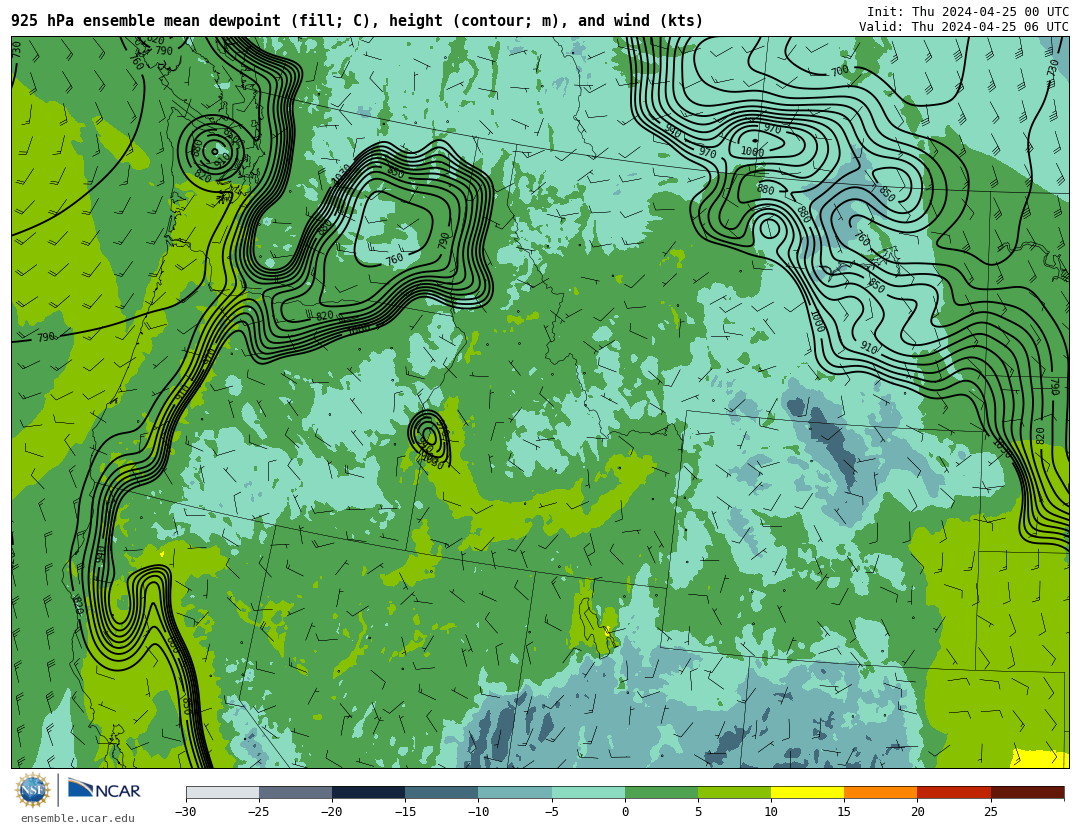This screenshot has height=831, width=1080.
Task: Pick the dark brown above-25 colorbar swatch
Action: 1028,792
